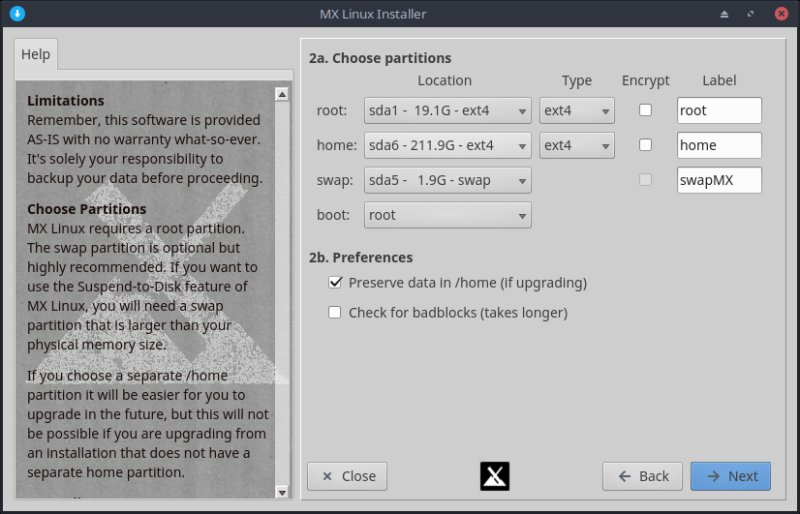Go Back to previous step
Viewport: 800px width, 514px height.
pyautogui.click(x=643, y=476)
